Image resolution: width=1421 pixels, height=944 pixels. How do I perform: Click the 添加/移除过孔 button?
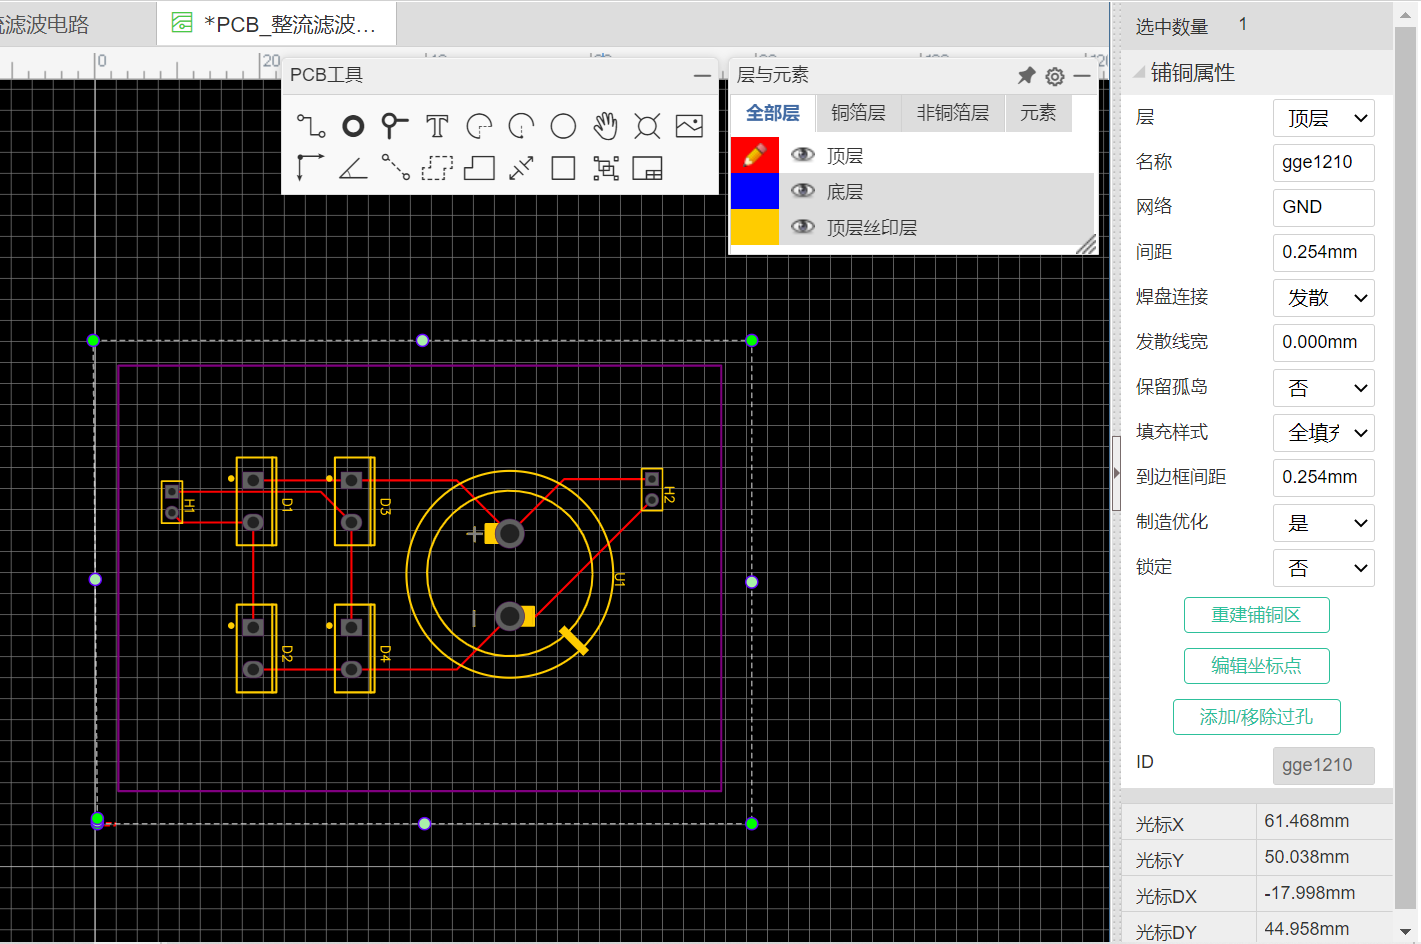coord(1256,717)
